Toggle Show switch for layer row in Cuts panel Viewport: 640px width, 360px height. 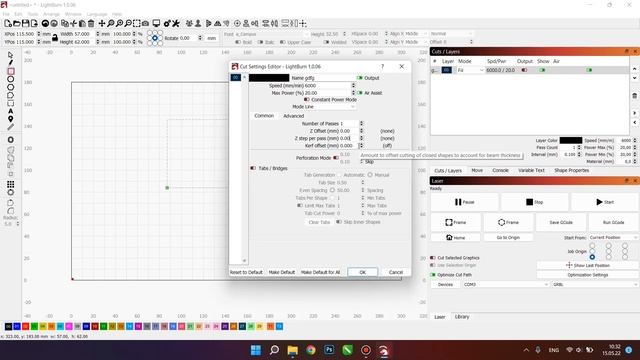tap(542, 70)
